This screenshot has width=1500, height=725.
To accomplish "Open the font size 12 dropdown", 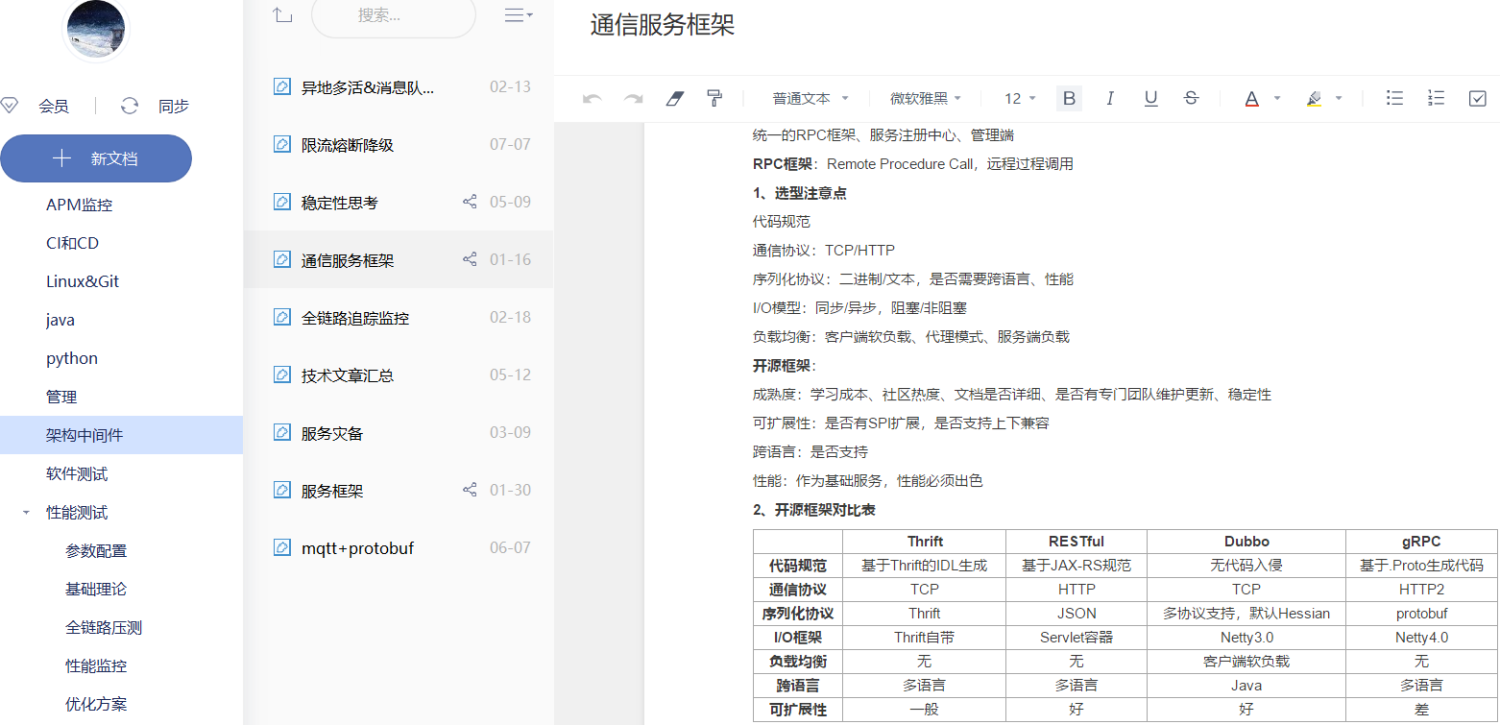I will [x=1020, y=98].
